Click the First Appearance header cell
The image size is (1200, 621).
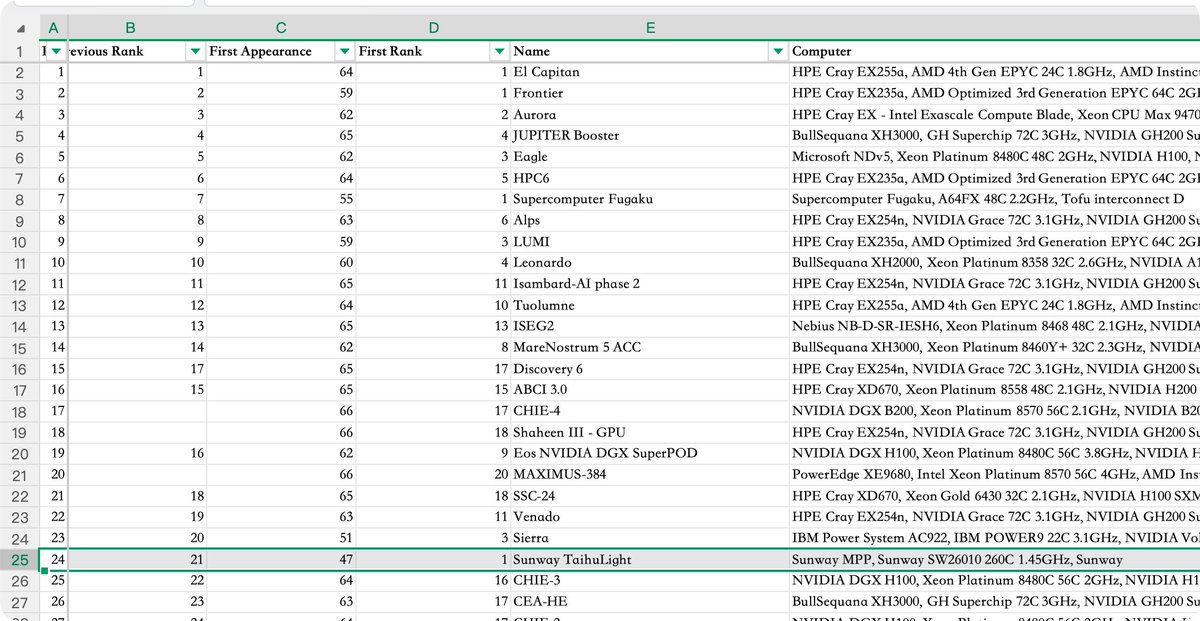coord(281,51)
